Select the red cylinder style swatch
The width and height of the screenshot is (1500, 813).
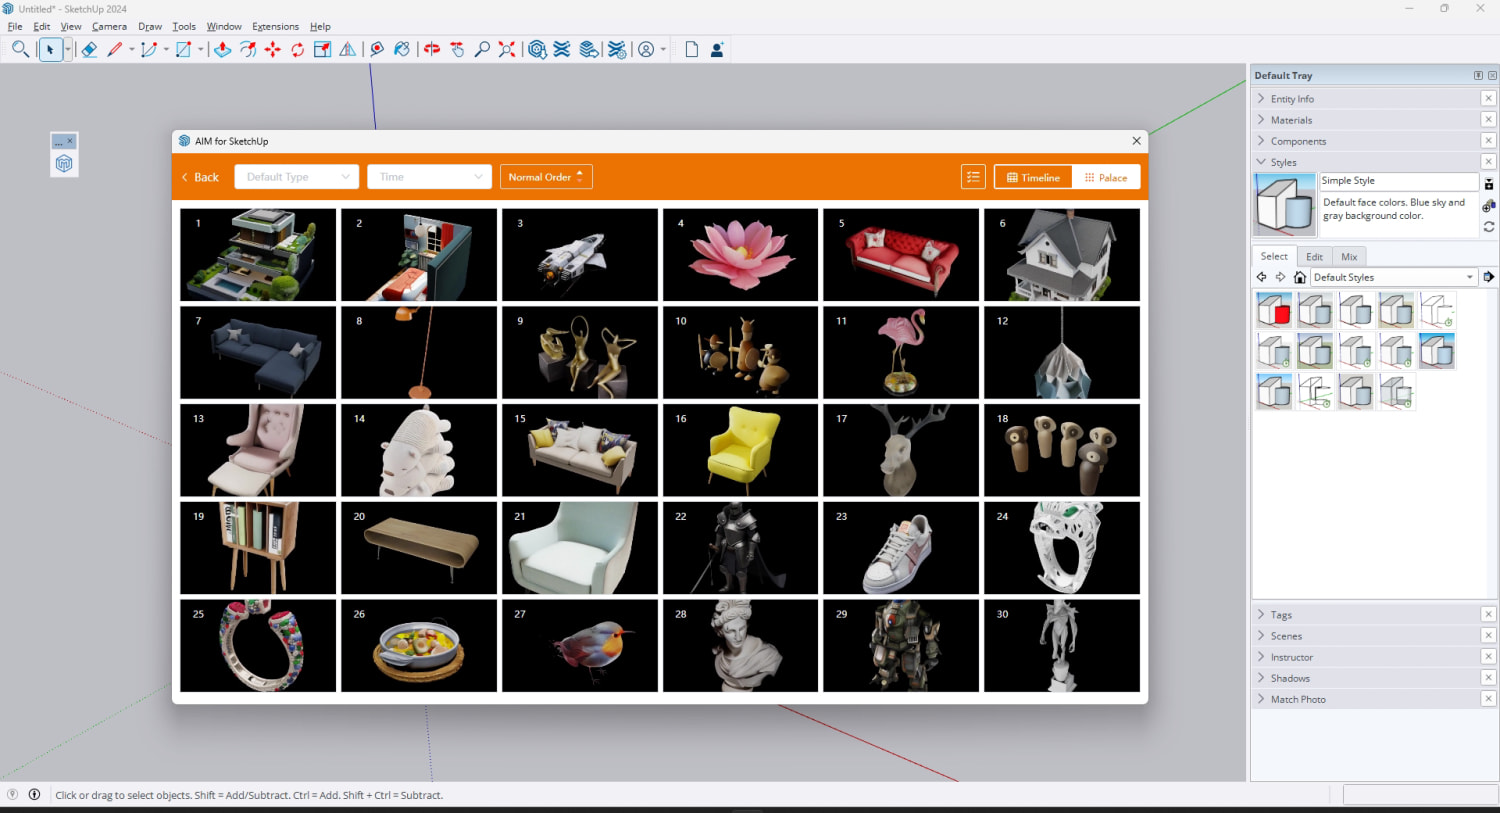[1274, 311]
